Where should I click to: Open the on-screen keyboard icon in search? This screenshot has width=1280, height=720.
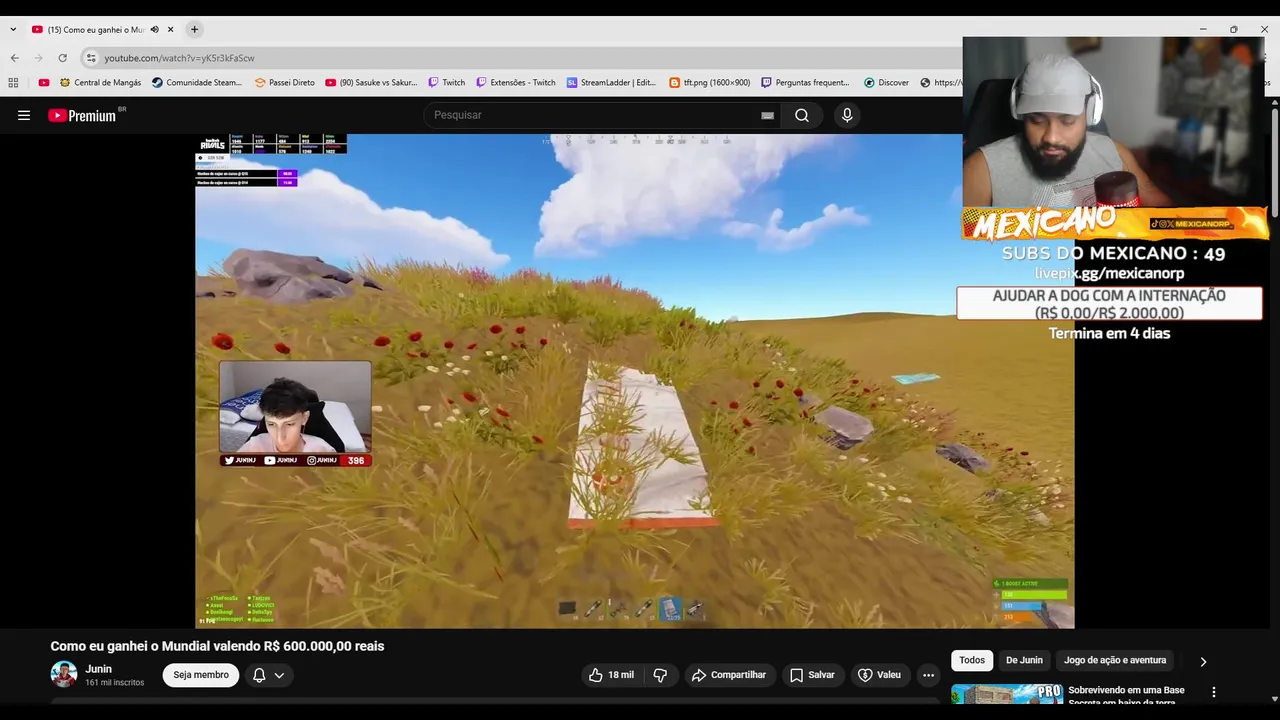tap(767, 115)
